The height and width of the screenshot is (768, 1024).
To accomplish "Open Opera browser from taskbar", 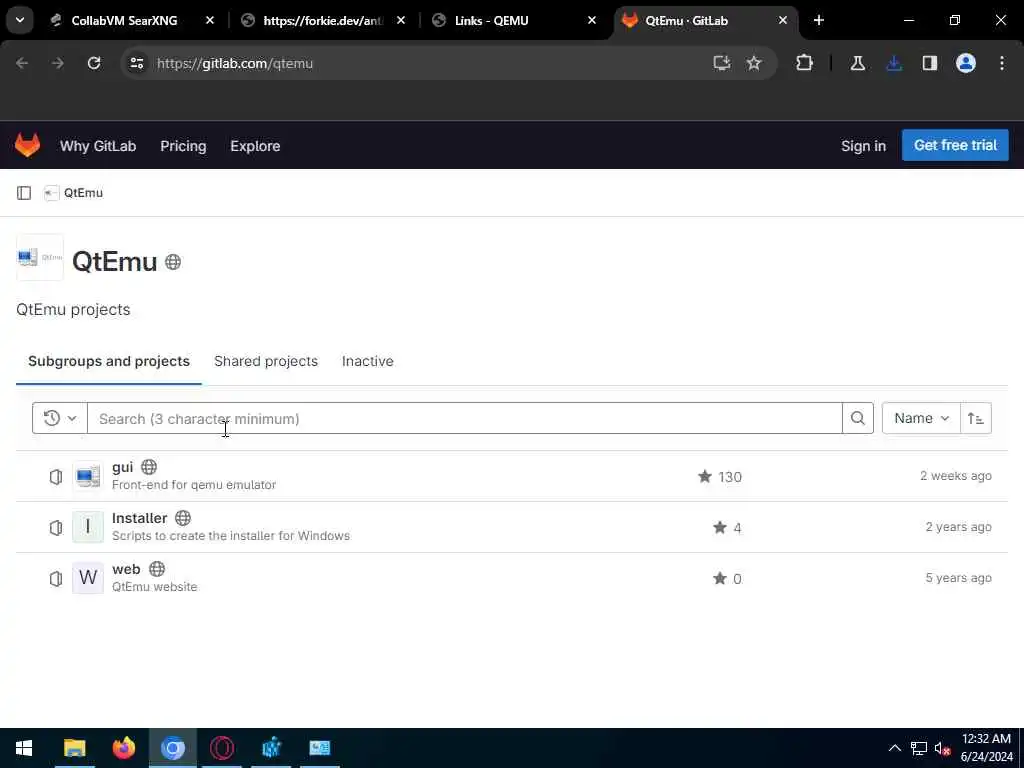I will [222, 748].
